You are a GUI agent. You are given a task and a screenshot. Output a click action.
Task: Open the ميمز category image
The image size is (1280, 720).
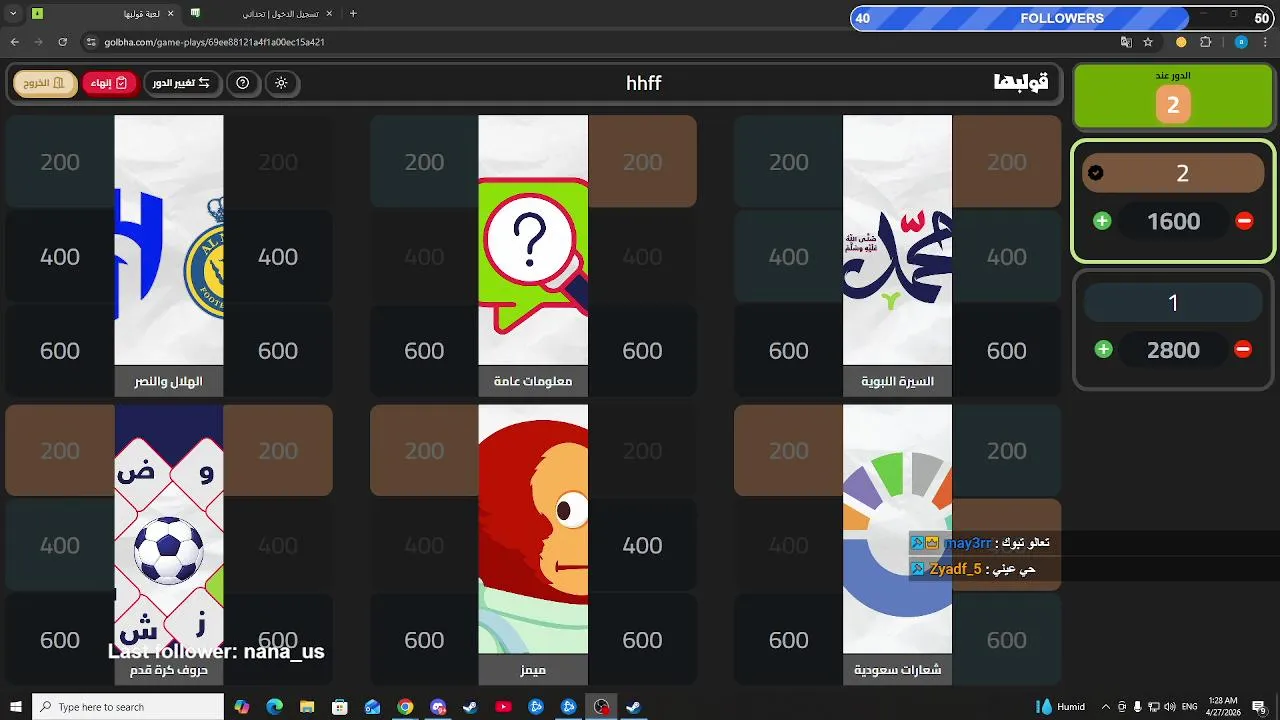tap(533, 529)
